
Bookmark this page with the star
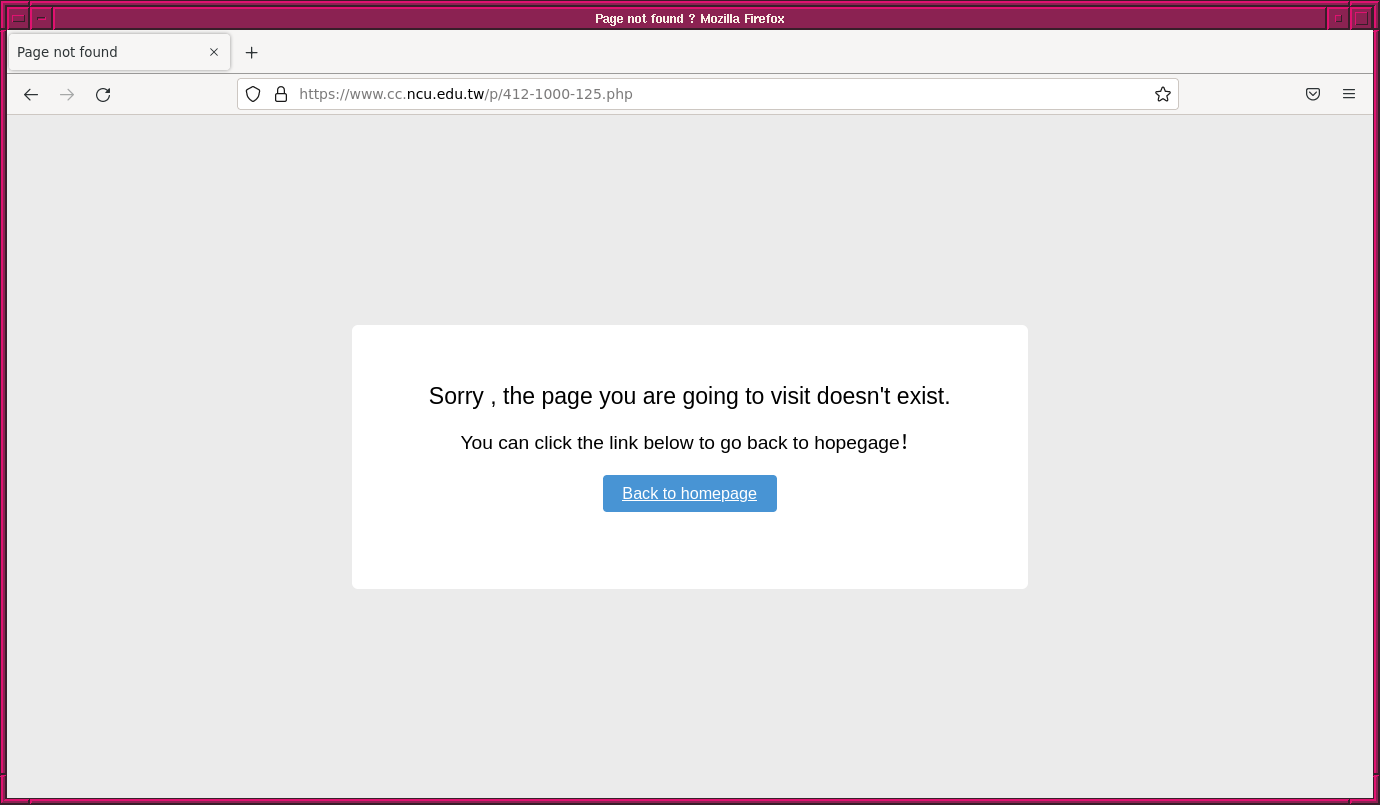(1162, 94)
